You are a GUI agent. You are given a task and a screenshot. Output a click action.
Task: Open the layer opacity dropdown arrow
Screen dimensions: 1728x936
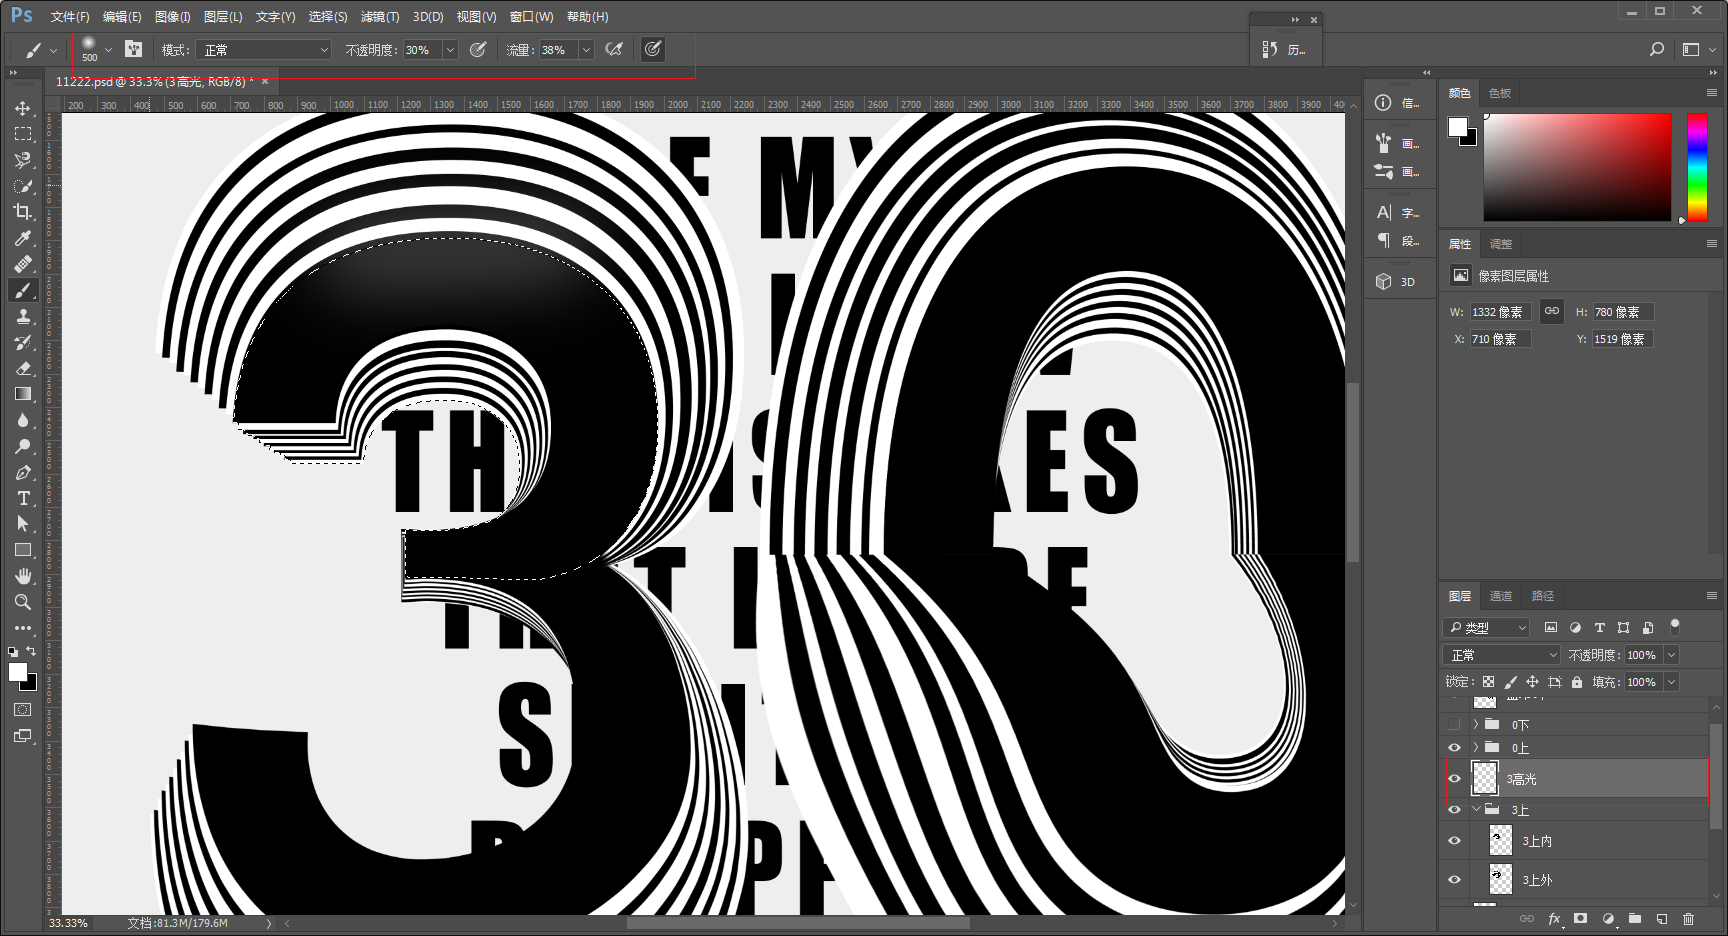(x=1671, y=655)
